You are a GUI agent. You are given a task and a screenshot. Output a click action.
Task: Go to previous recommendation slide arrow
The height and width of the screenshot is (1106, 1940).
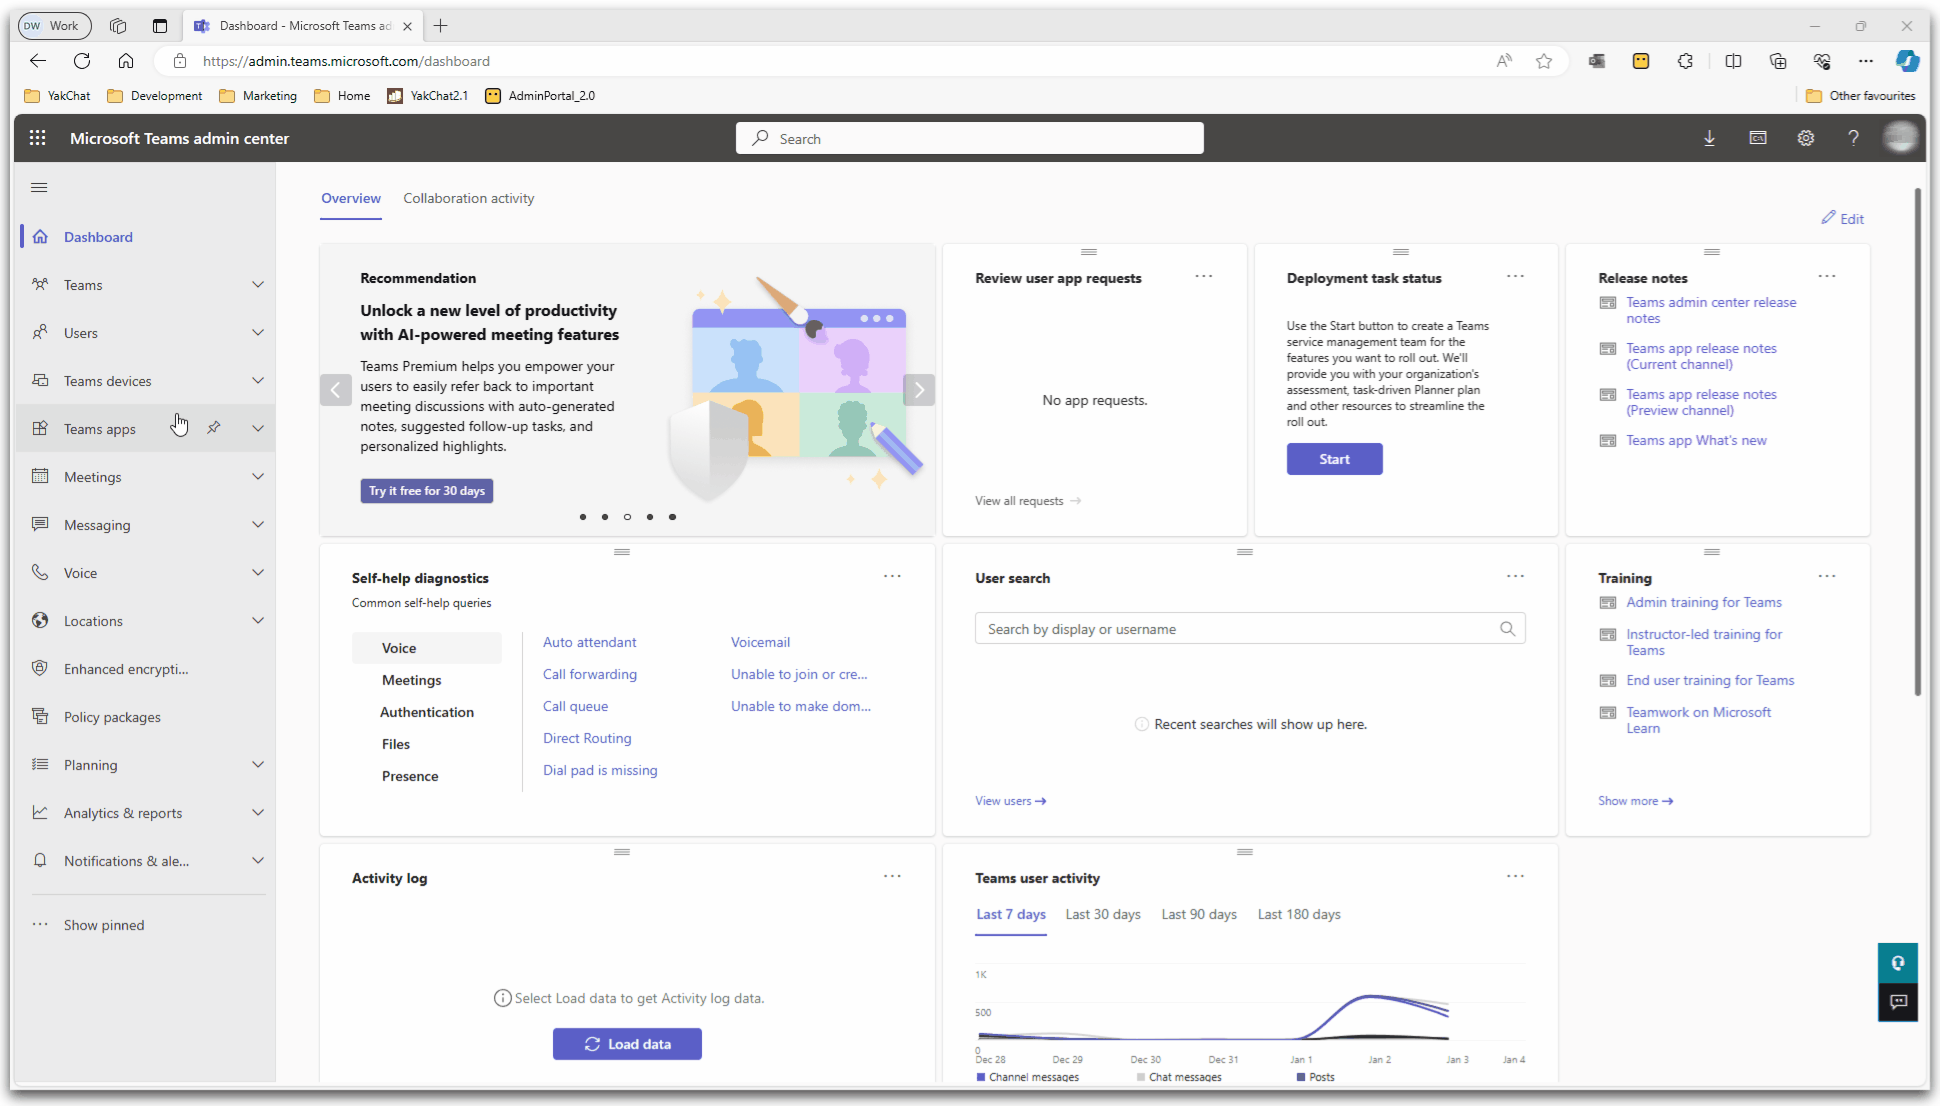click(x=336, y=390)
